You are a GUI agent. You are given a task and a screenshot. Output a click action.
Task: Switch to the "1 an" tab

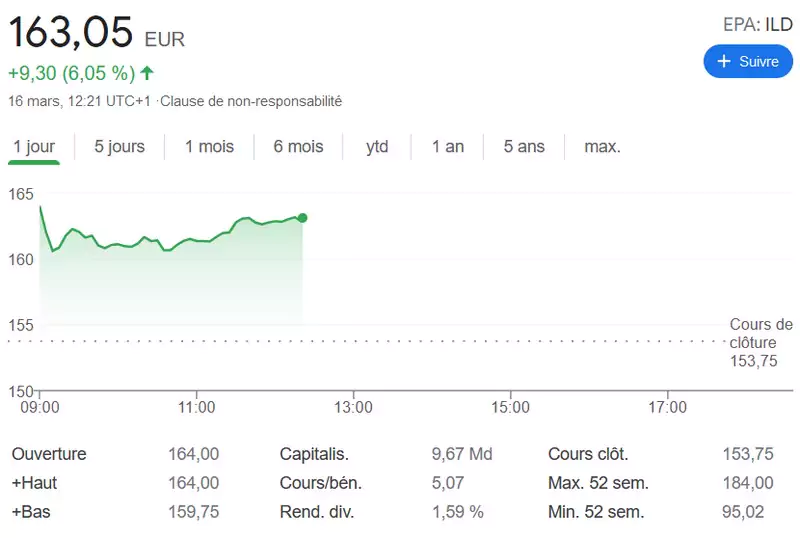coord(448,146)
